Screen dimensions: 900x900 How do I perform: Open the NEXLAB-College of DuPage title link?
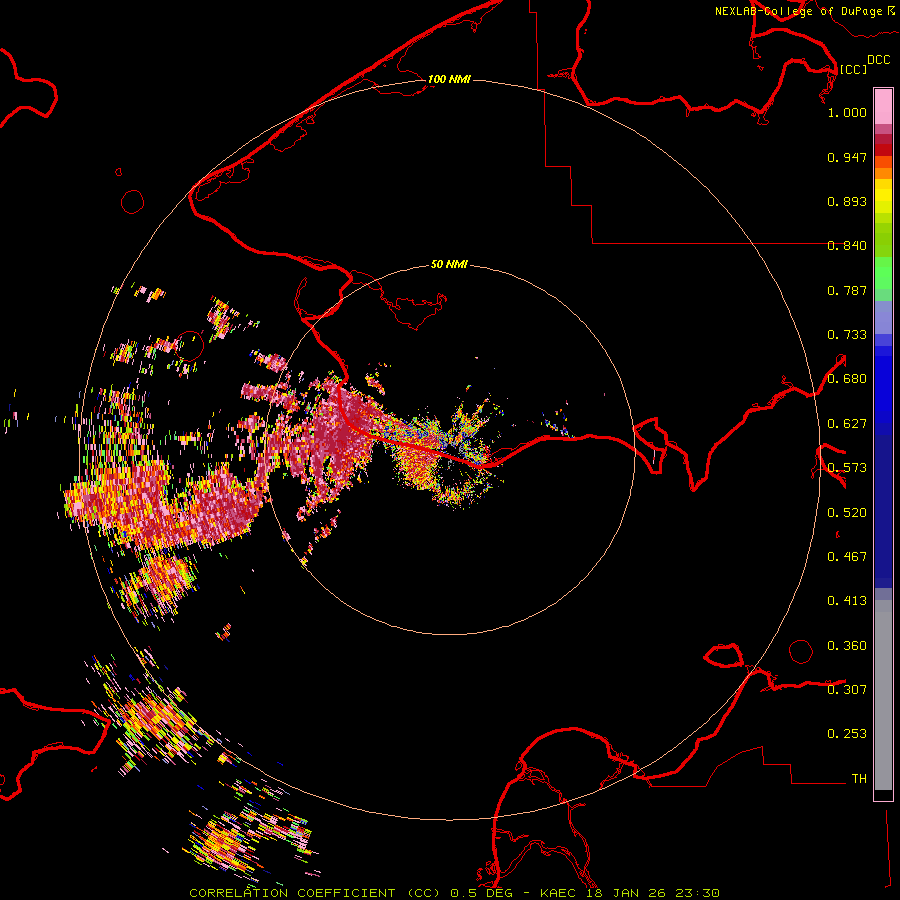coord(798,11)
